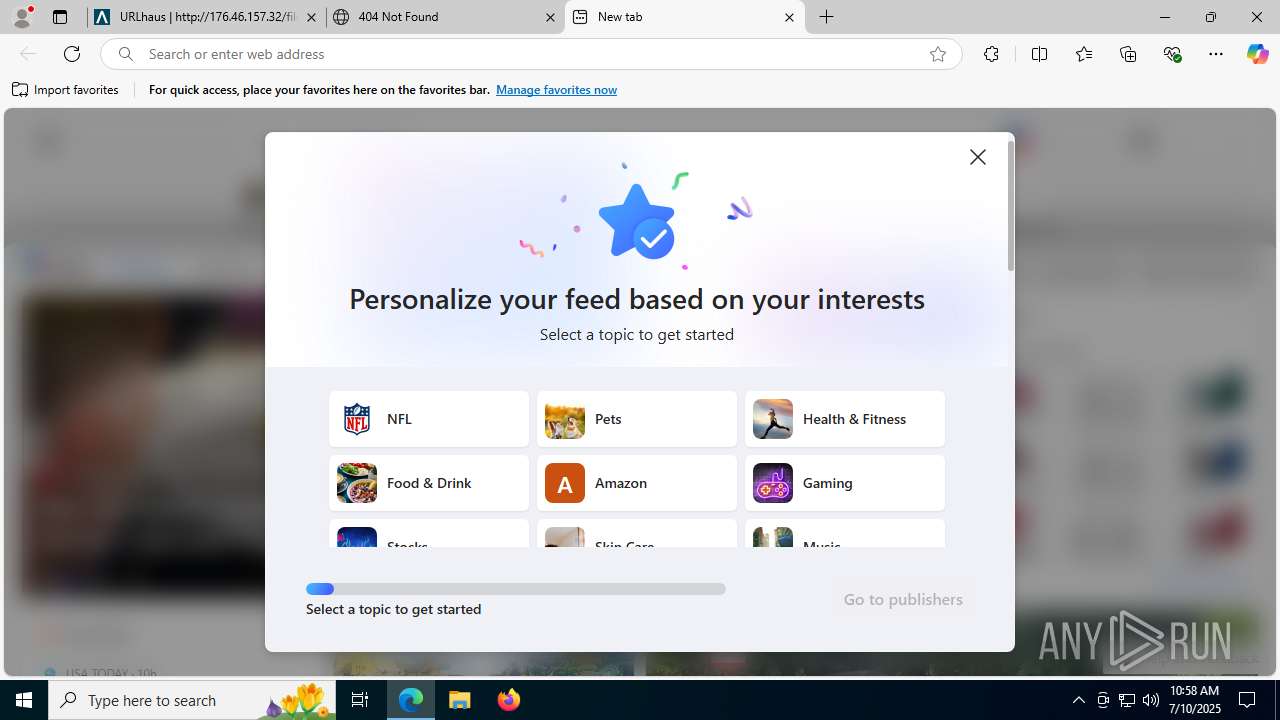Select the Music topic
The height and width of the screenshot is (720, 1280).
[845, 533]
